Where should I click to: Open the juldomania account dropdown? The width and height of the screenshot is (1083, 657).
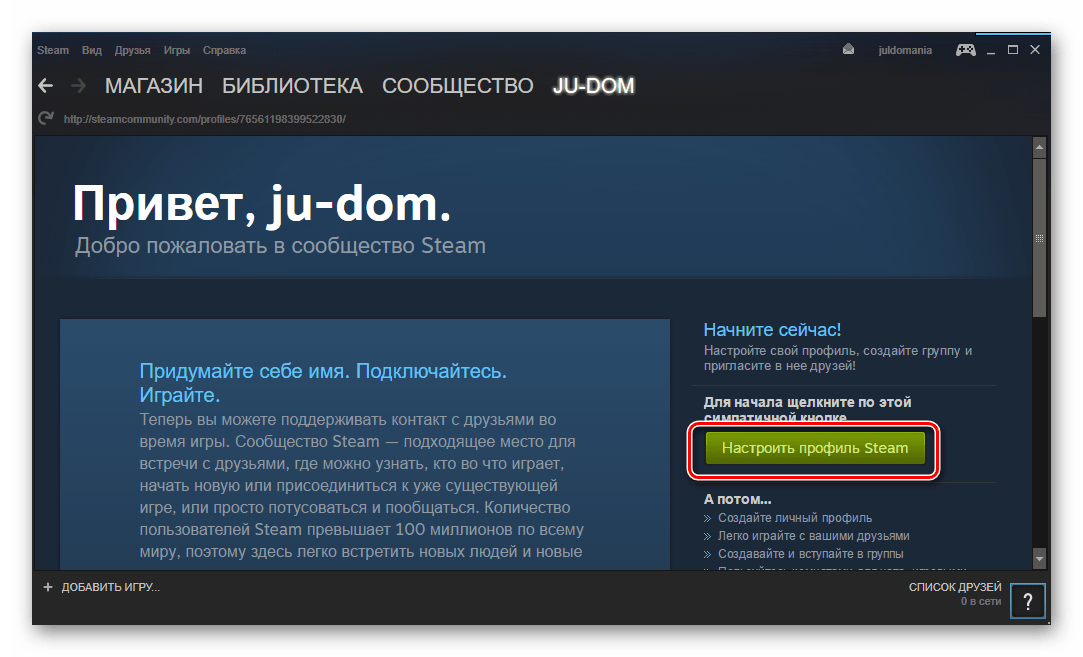(905, 50)
